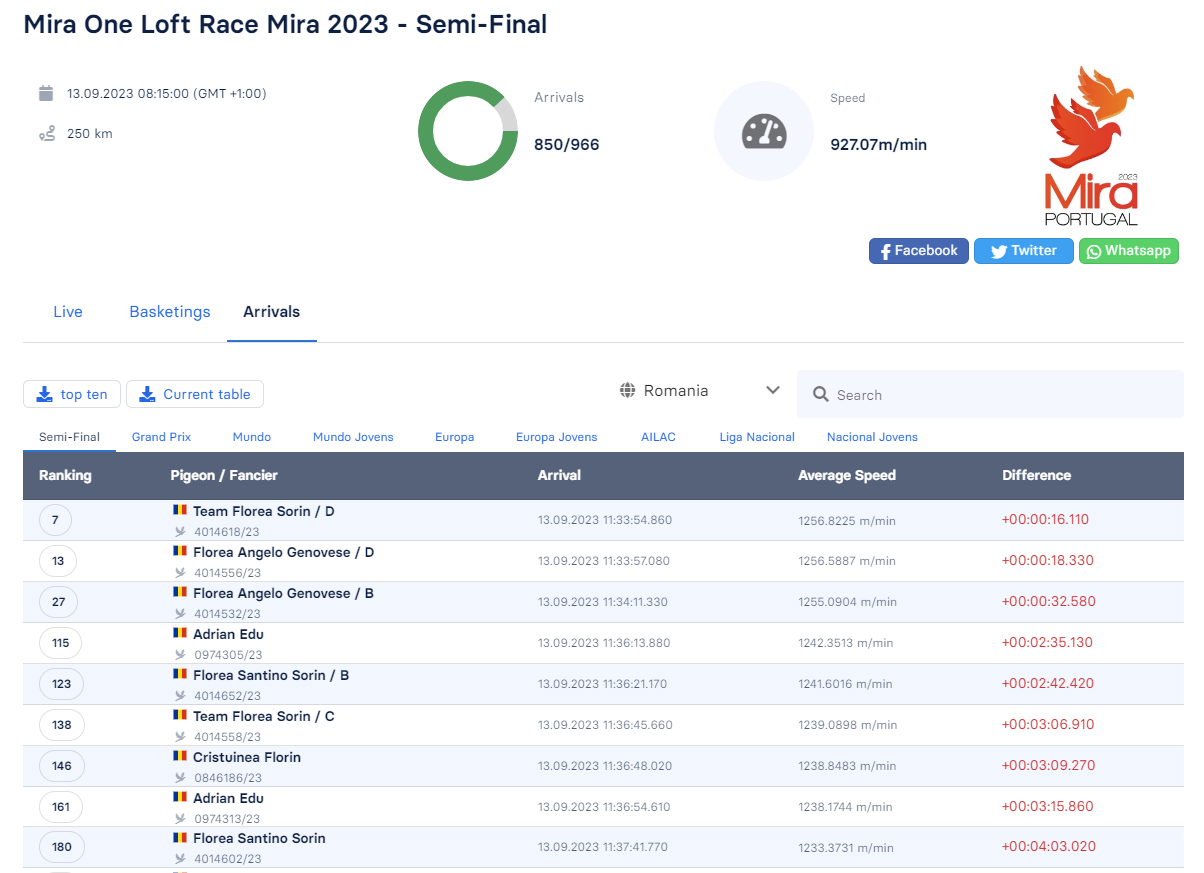Click the pigeon icon next to 0974313/23
The height and width of the screenshot is (873, 1204).
(180, 819)
